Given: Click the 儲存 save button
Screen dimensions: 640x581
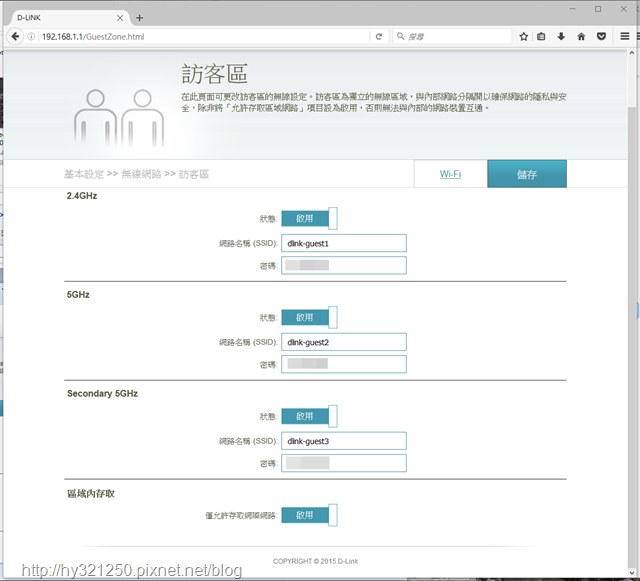Looking at the screenshot, I should click(527, 174).
